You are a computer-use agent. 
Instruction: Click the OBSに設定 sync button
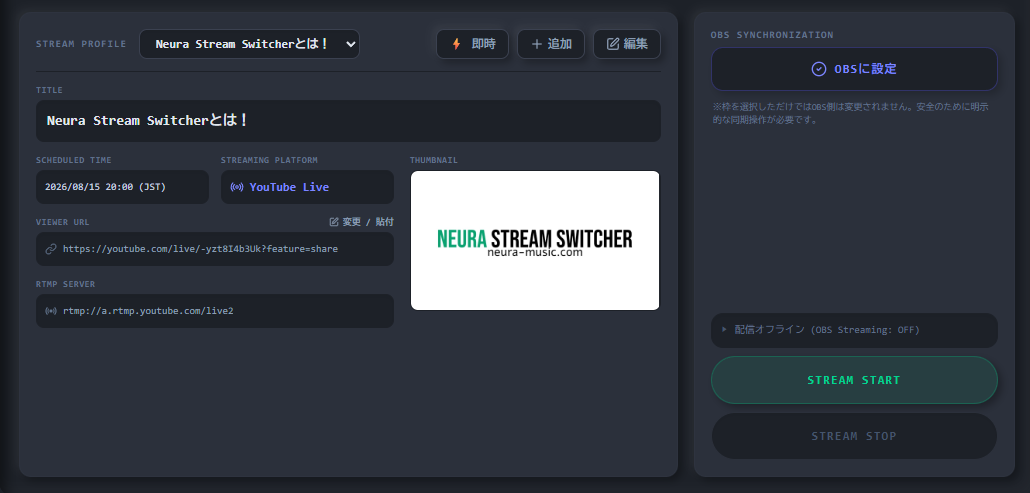coord(854,69)
